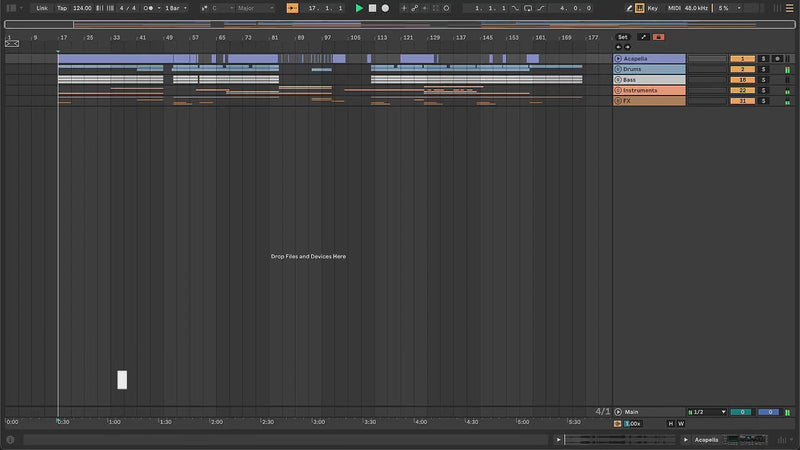Arm the Acapella track for recording
The height and width of the screenshot is (450, 800).
click(x=776, y=59)
